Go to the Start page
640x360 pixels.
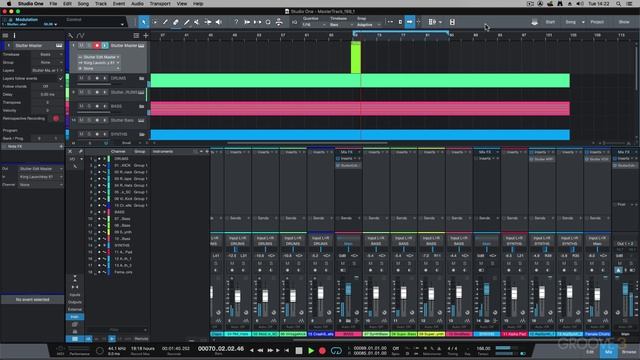point(550,22)
